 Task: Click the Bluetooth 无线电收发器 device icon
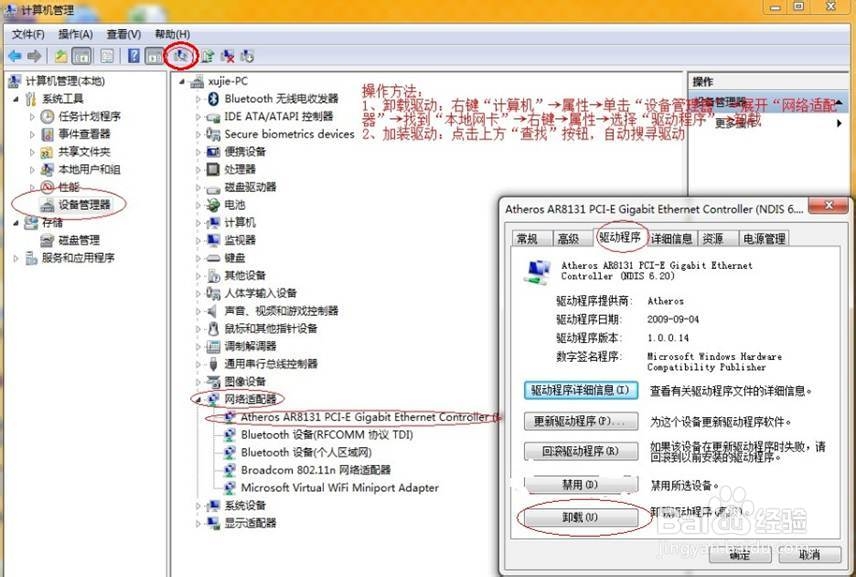(x=213, y=99)
